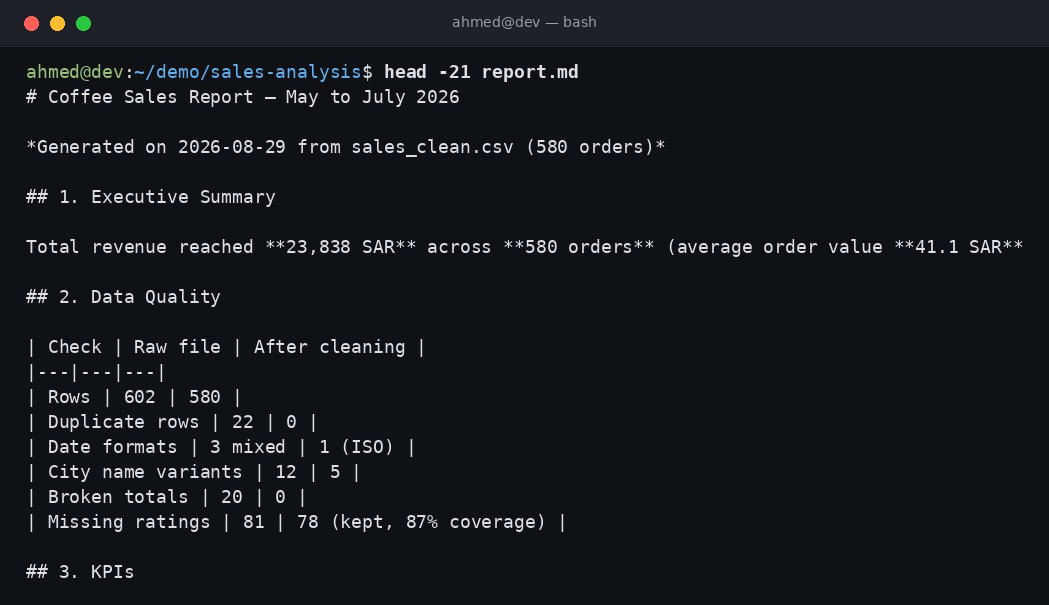Click the yellow minimize window button
The width and height of the screenshot is (1049, 605).
pos(58,23)
